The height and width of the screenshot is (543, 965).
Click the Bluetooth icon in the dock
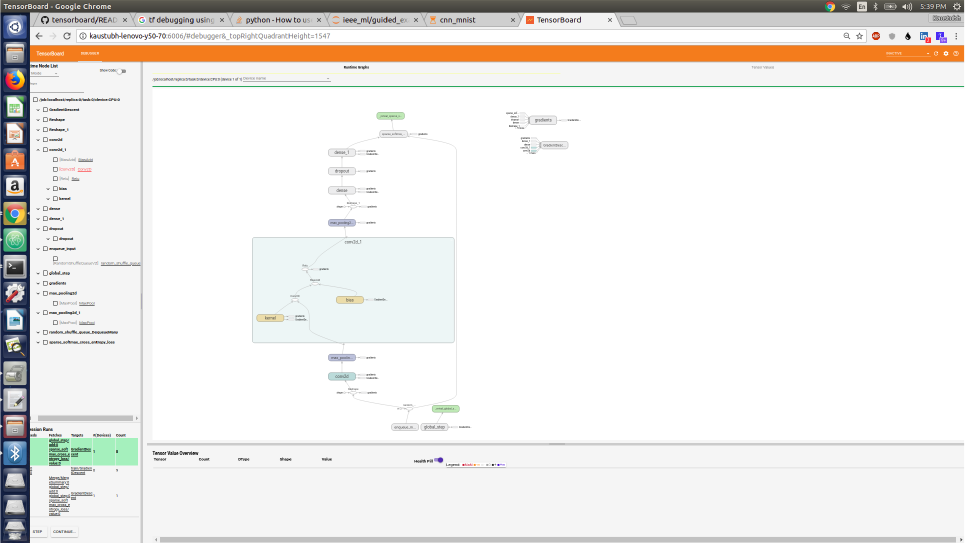coord(15,454)
